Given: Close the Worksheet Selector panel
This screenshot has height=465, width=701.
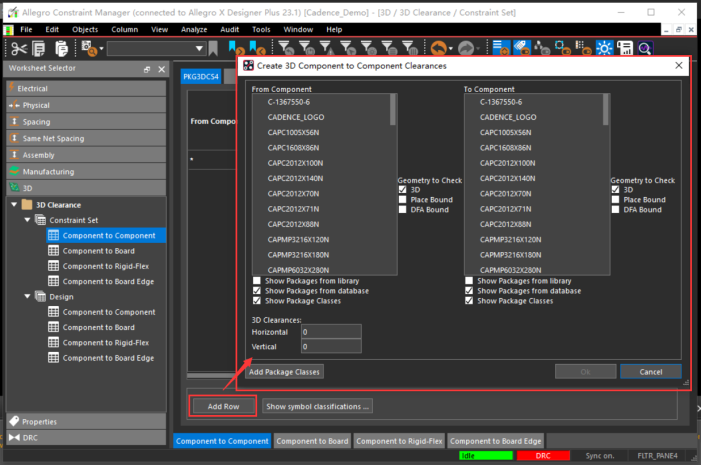Looking at the screenshot, I should (x=161, y=69).
